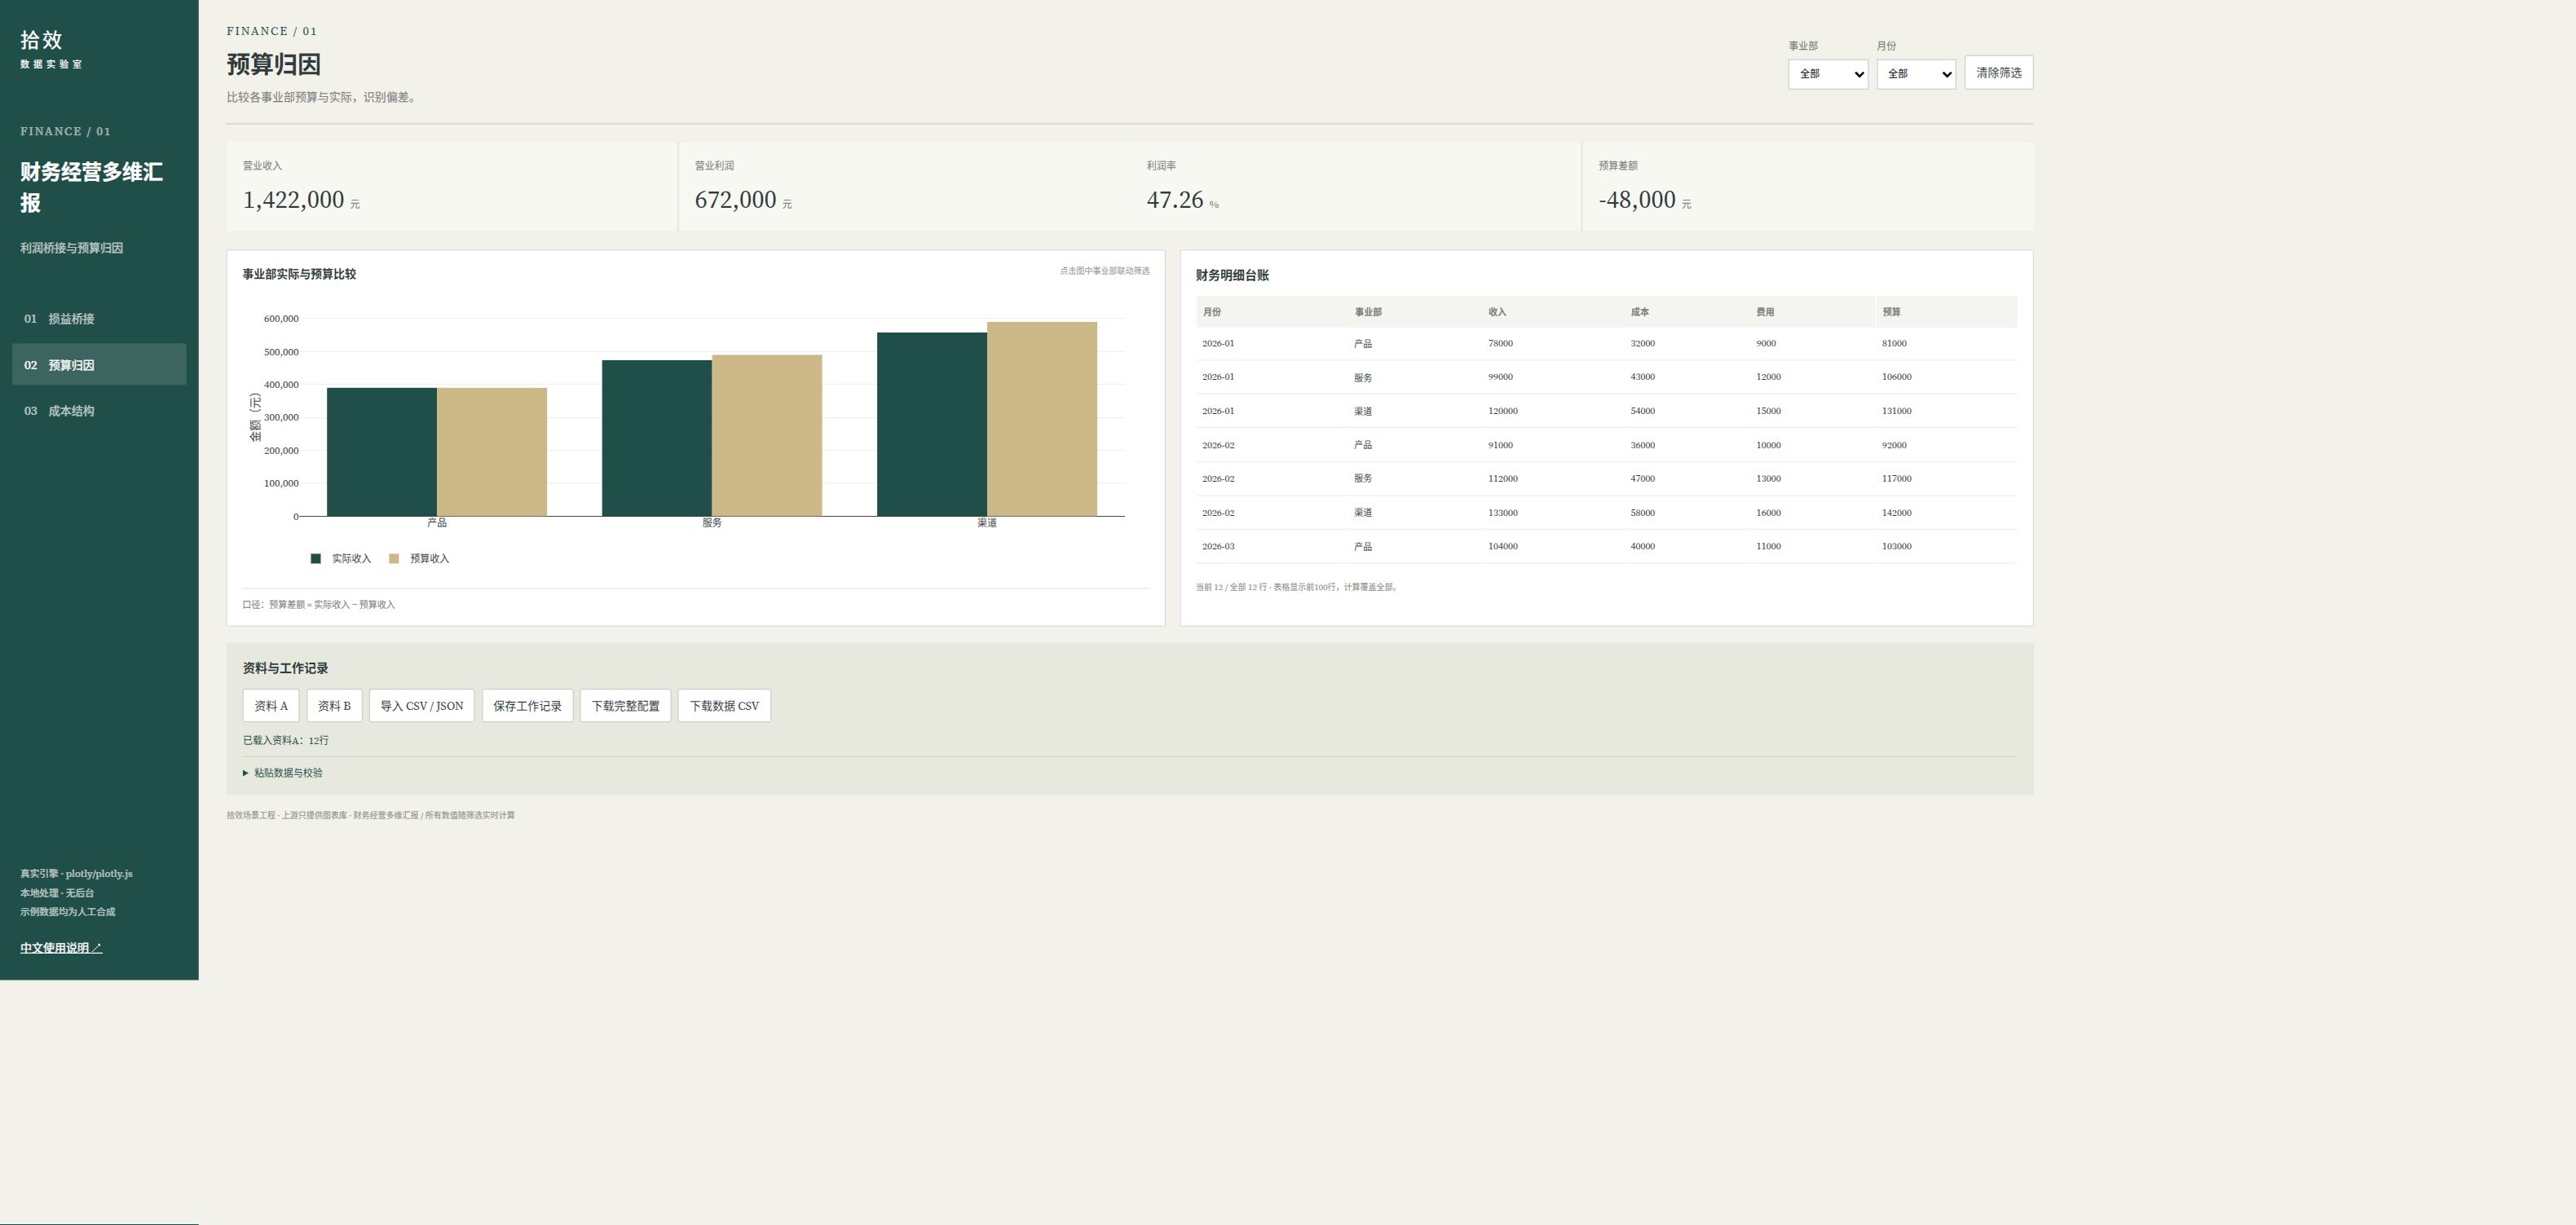Toggle the 实际收入 legend swatch

point(316,559)
